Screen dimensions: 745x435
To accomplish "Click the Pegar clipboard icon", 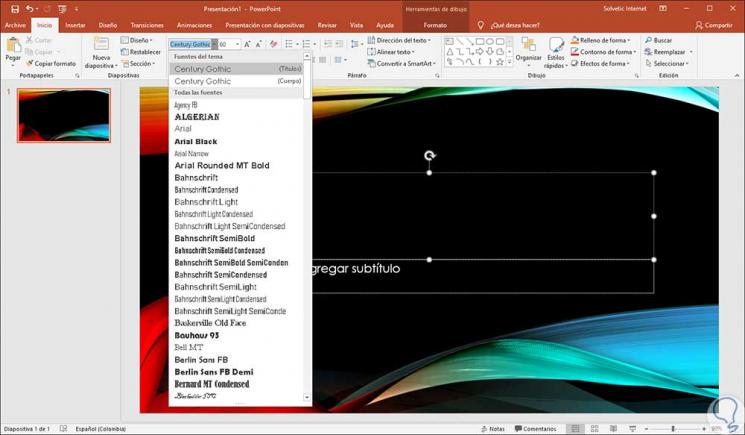I will tap(13, 46).
